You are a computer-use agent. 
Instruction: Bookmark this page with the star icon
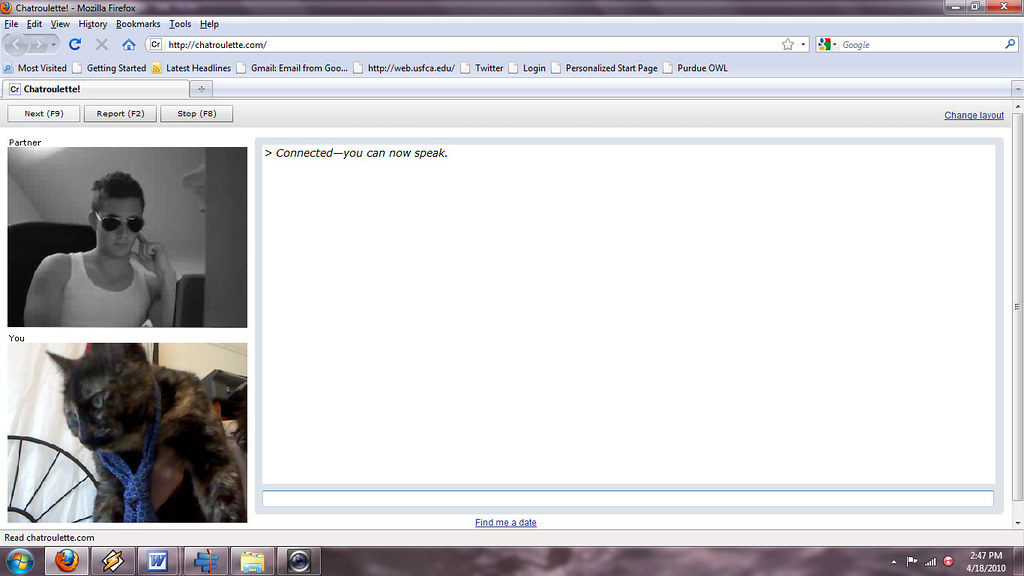788,44
